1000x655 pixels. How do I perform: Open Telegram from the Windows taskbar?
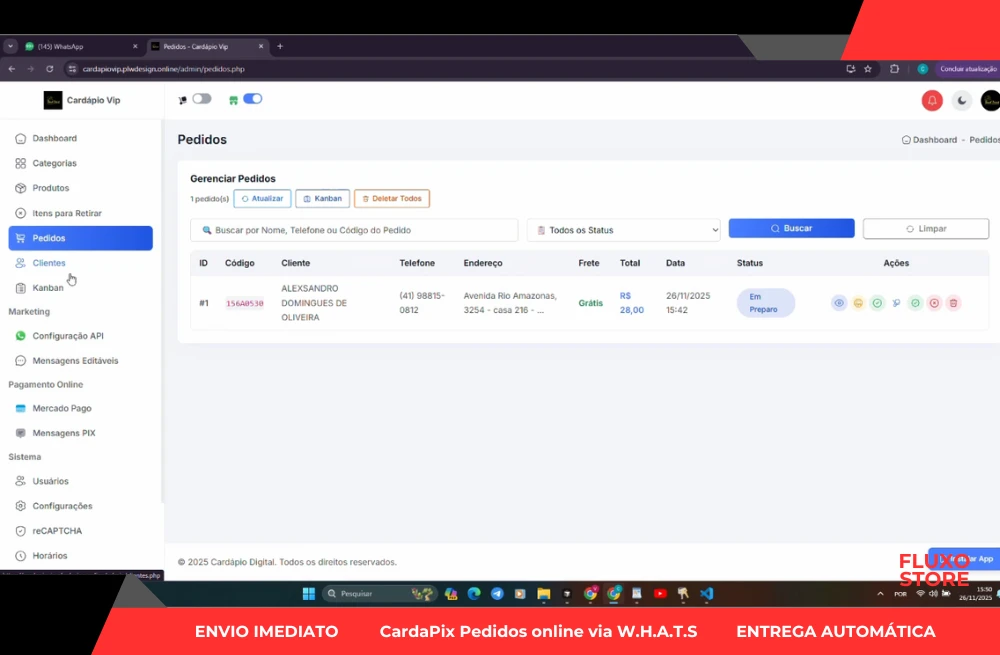coord(497,593)
